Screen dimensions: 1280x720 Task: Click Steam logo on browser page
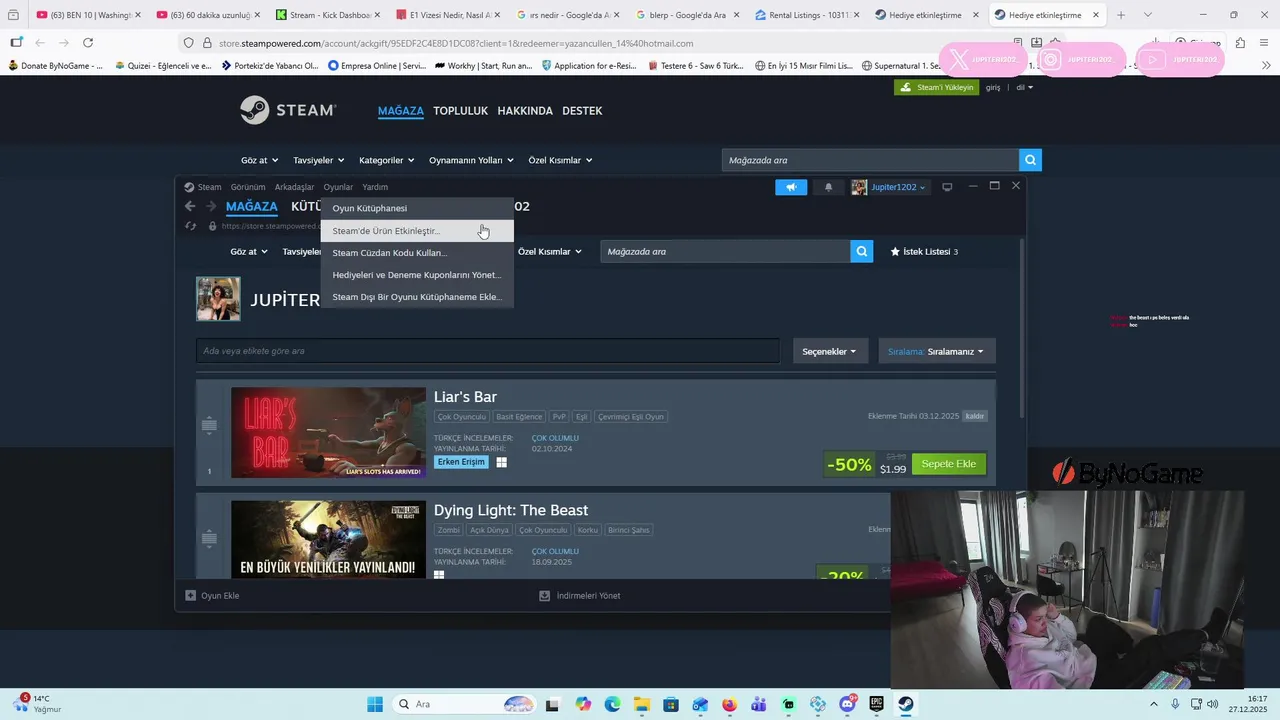click(x=288, y=110)
